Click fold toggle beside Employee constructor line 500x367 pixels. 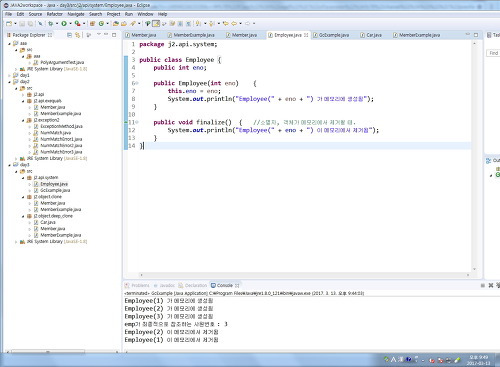[x=137, y=83]
